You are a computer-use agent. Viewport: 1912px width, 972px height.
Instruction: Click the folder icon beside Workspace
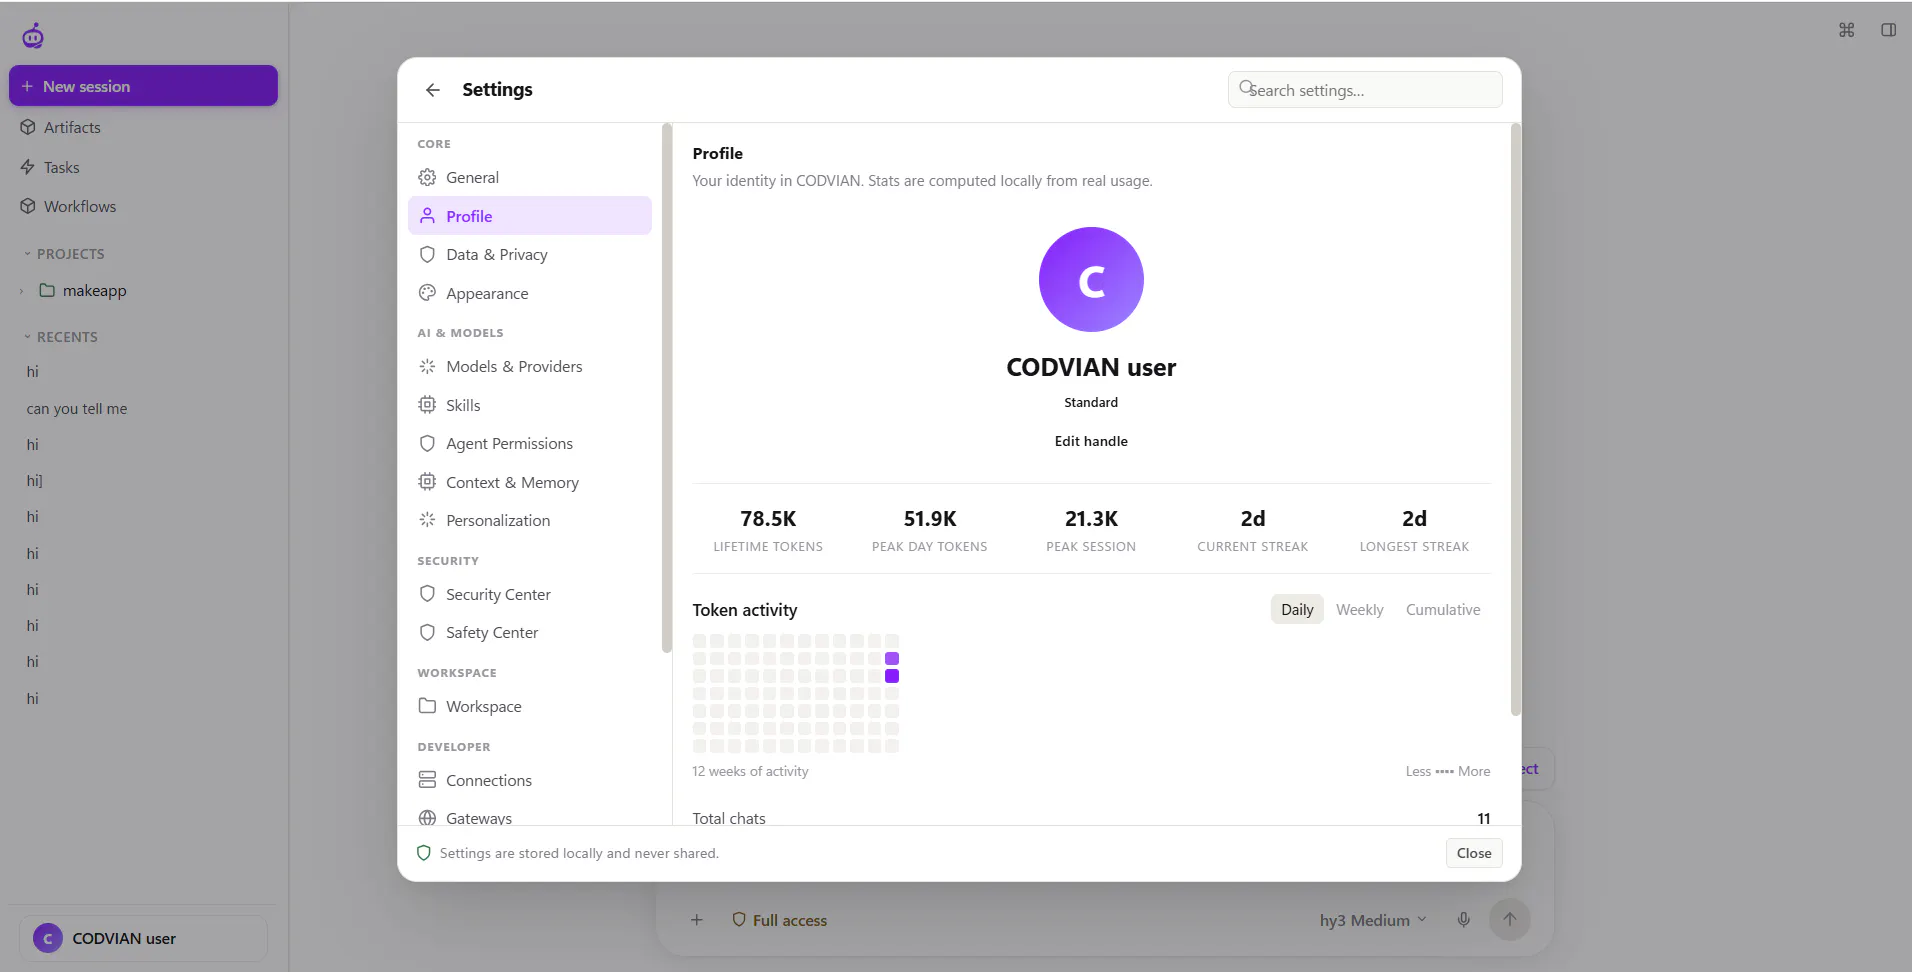pos(427,706)
